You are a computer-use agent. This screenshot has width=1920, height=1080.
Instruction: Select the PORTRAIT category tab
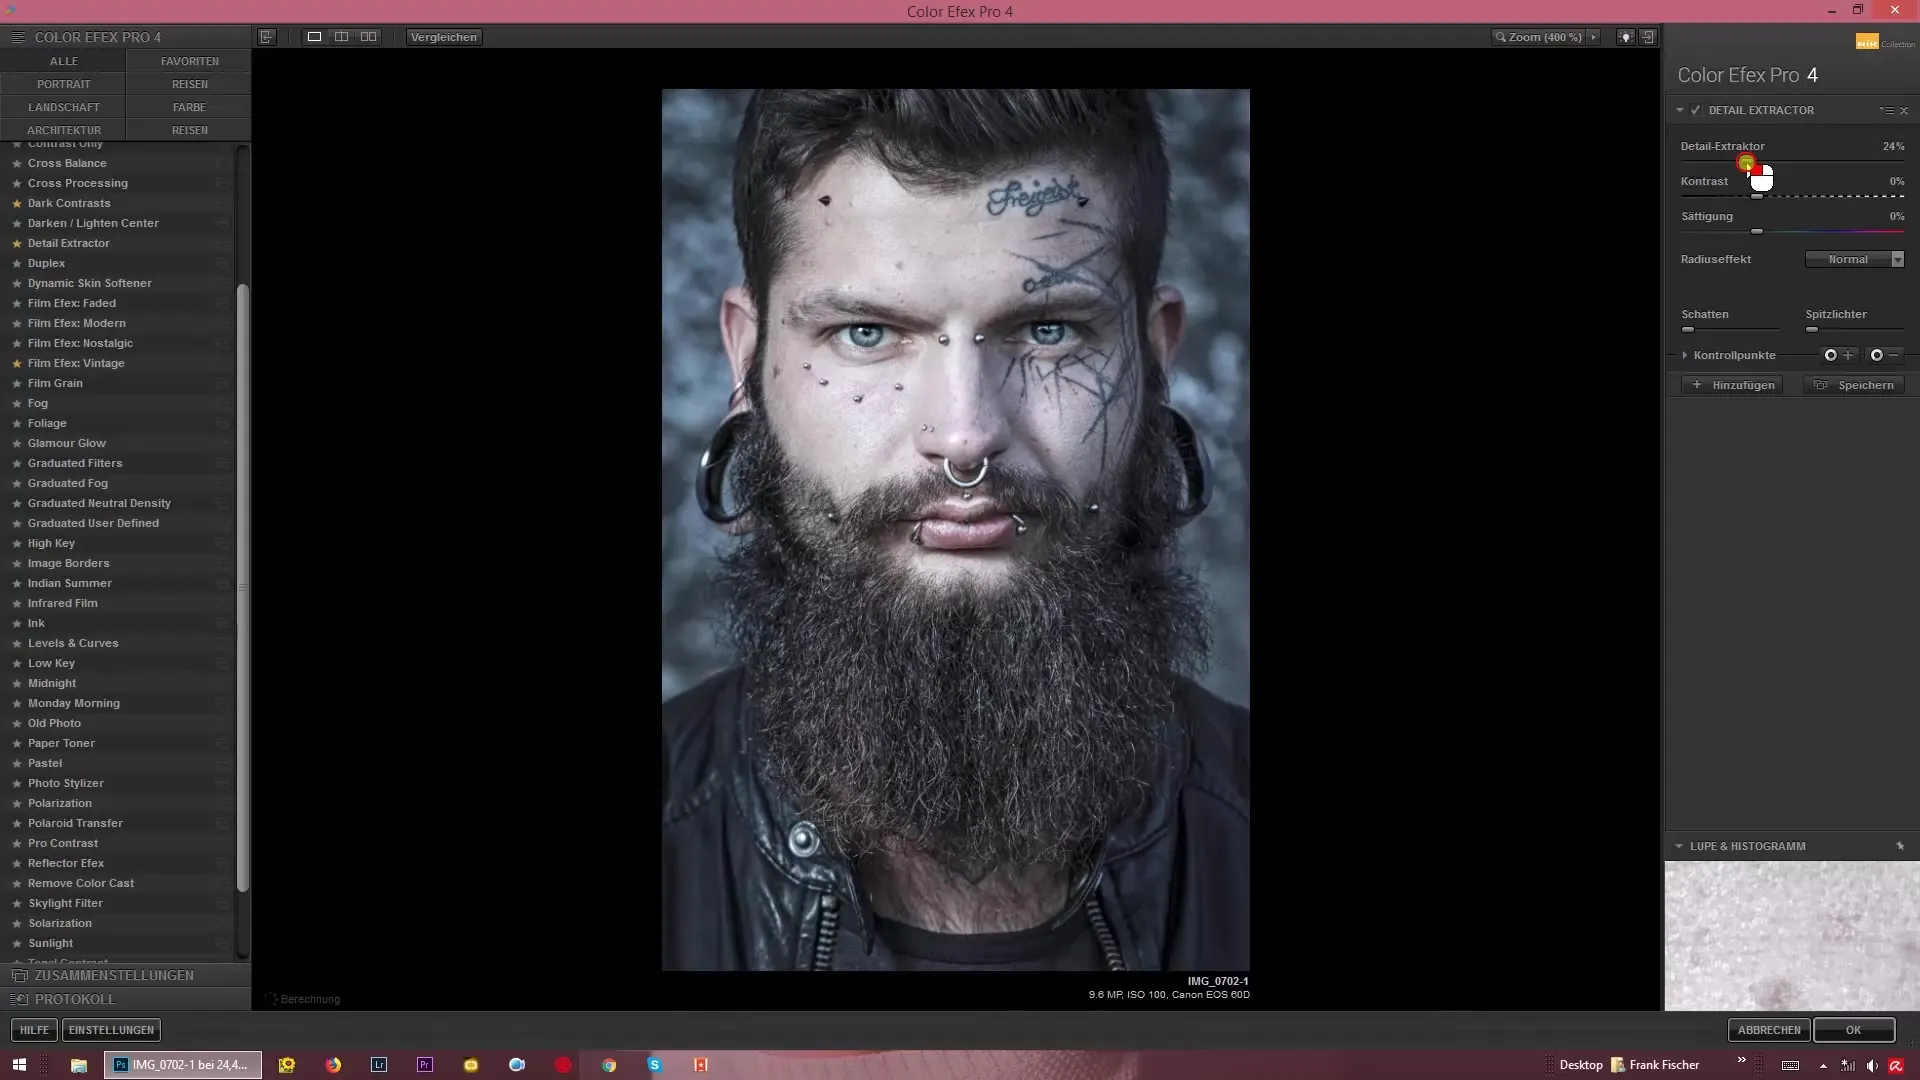coord(63,84)
